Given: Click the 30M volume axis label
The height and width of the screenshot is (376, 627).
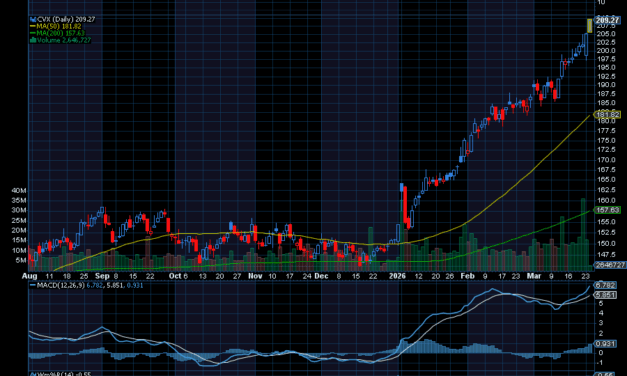Looking at the screenshot, I should (19, 210).
